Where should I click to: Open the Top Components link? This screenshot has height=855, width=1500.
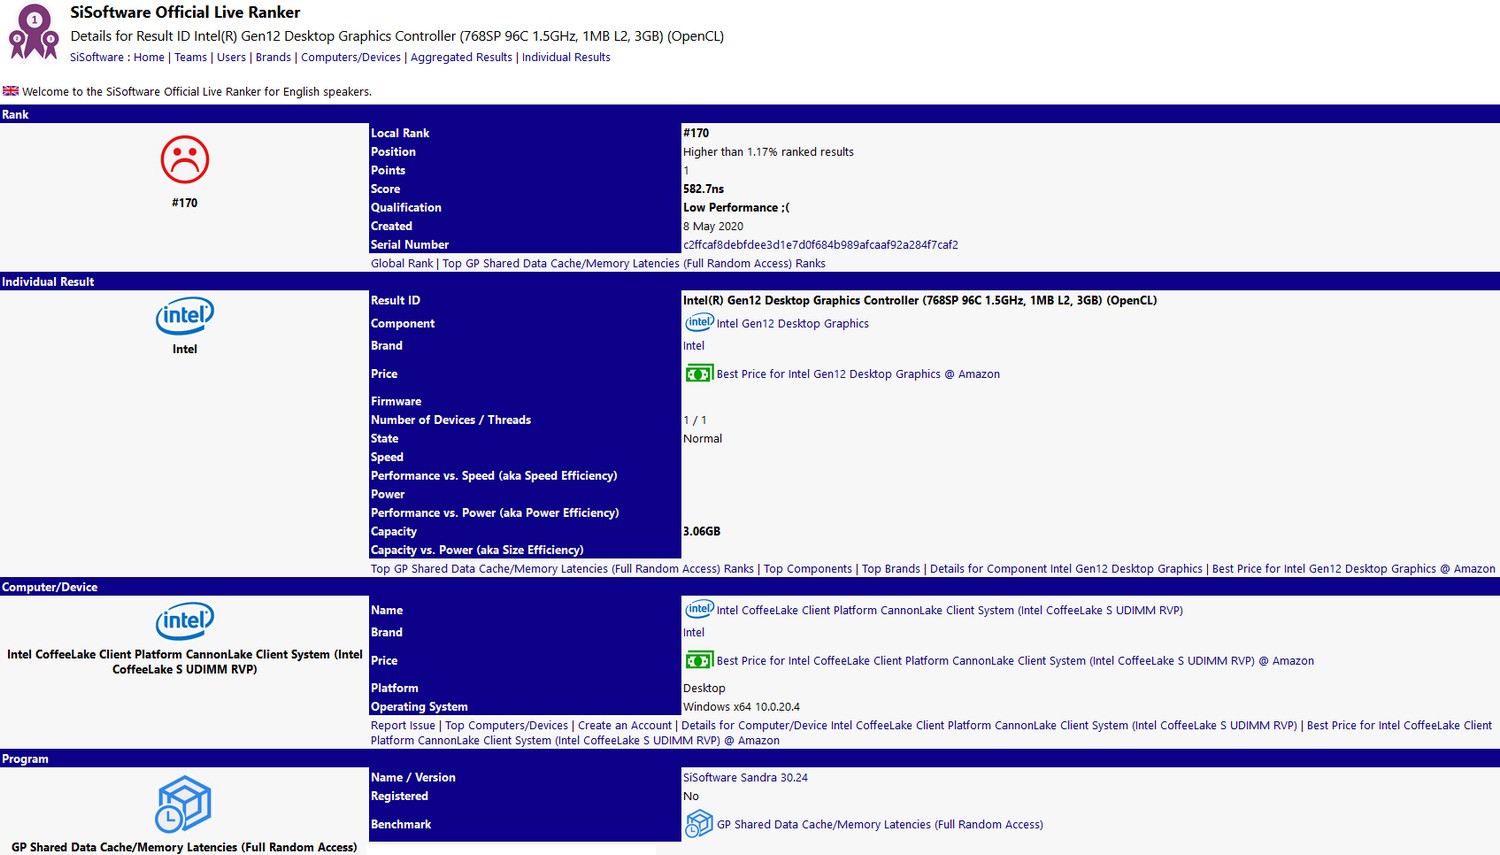click(x=808, y=569)
